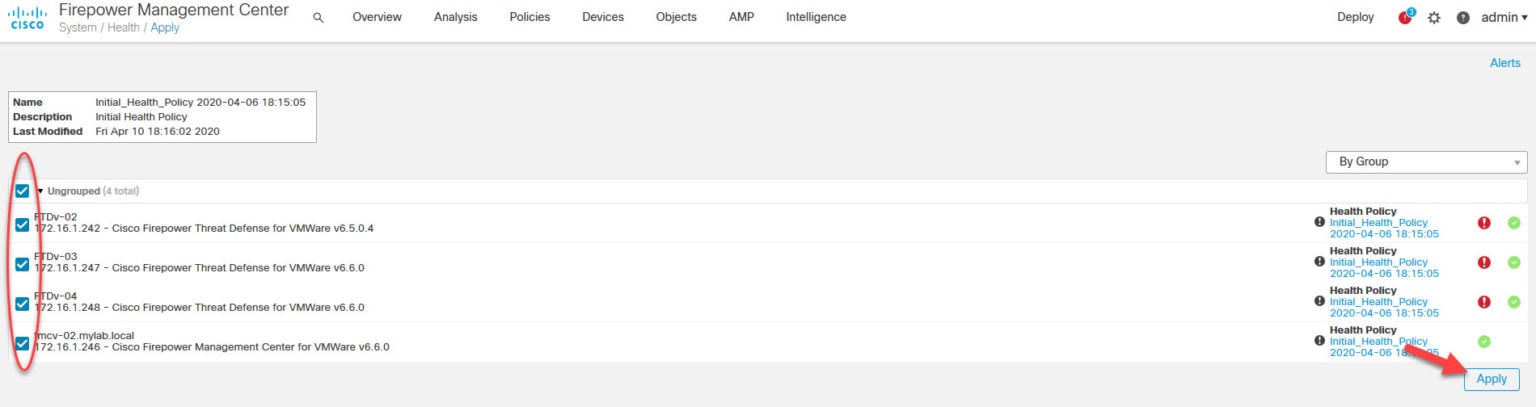Click the Deploy button
The image size is (1536, 407).
[1355, 17]
